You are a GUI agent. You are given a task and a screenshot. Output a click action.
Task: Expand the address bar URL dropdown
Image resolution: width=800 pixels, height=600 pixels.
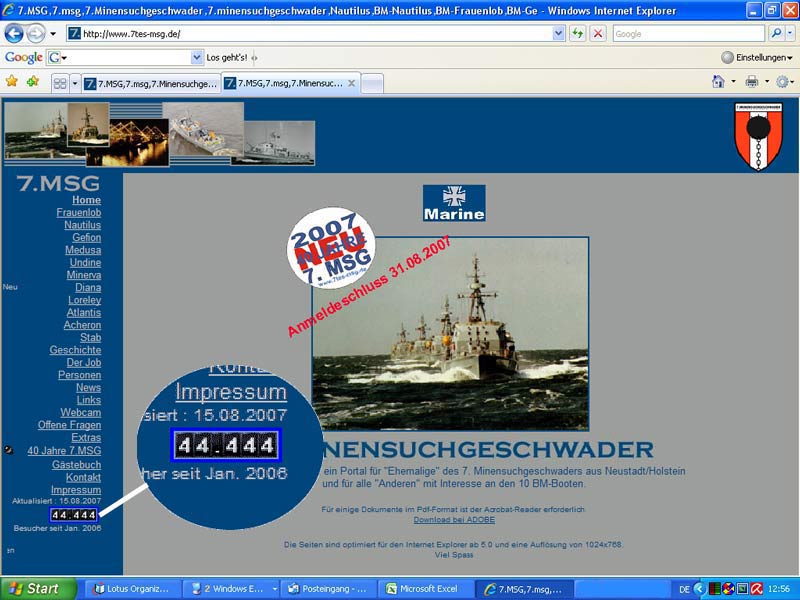[559, 33]
